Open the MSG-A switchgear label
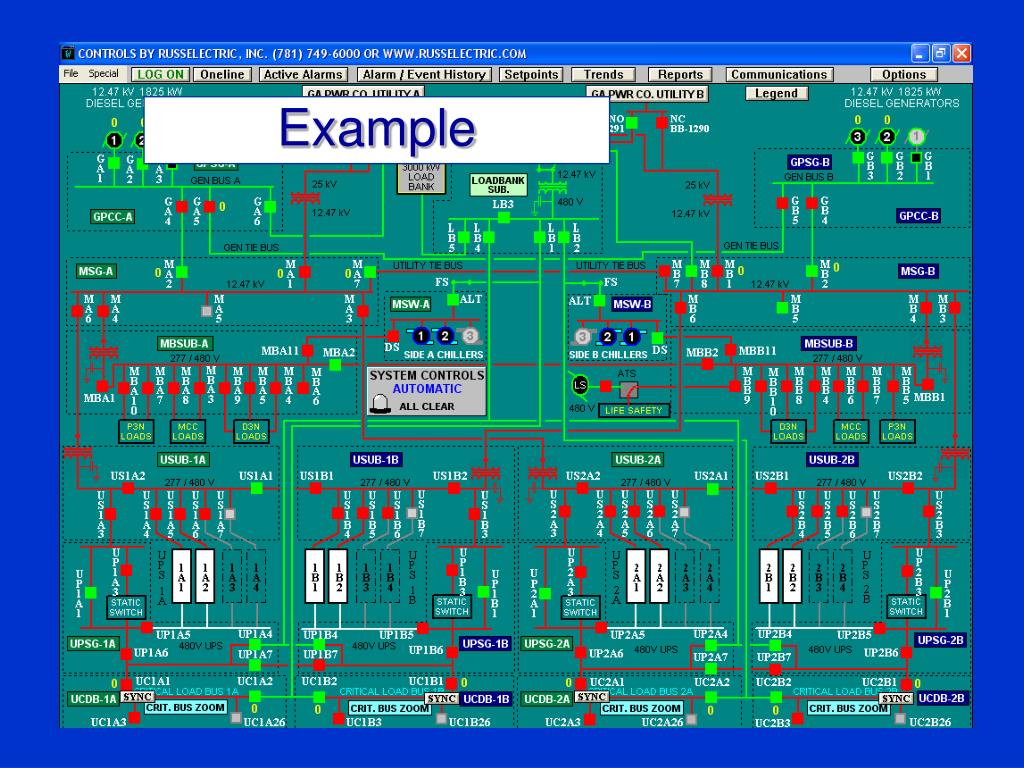This screenshot has width=1024, height=768. 95,271
